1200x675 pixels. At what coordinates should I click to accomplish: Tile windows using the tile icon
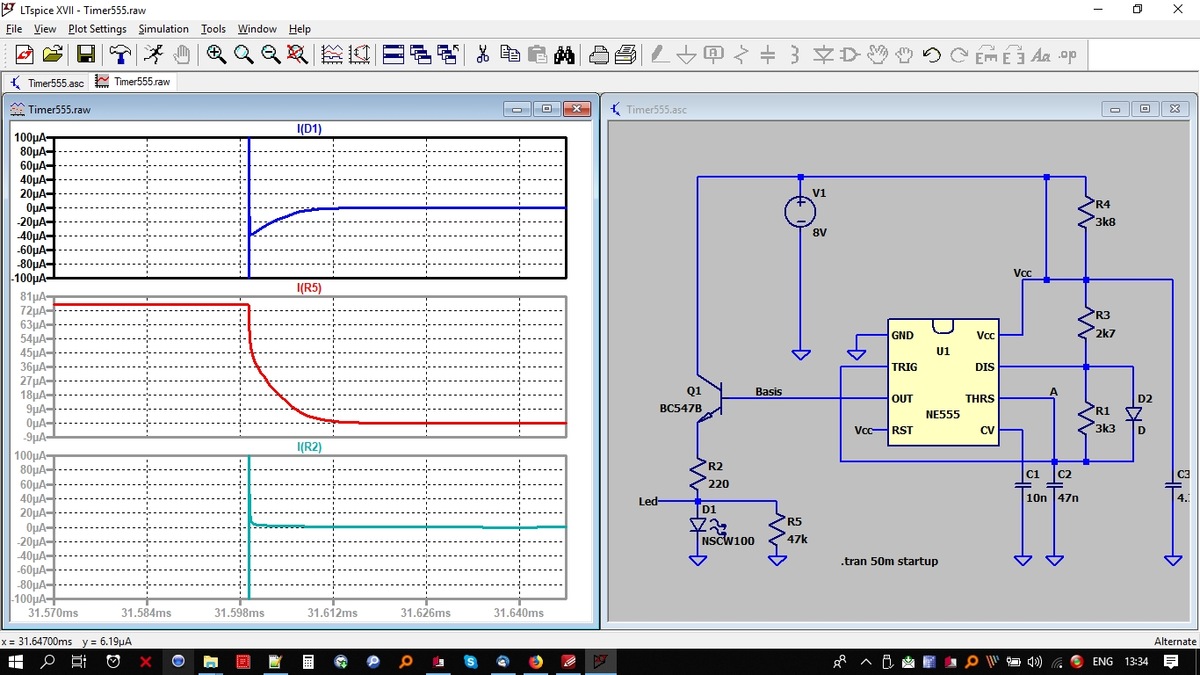pyautogui.click(x=393, y=54)
